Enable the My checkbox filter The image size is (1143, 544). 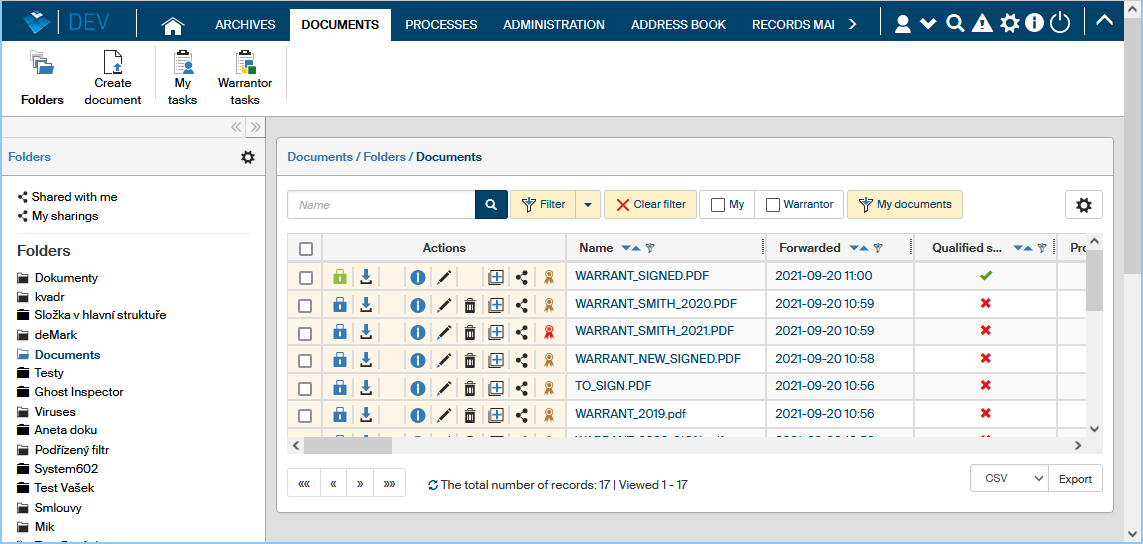(718, 205)
